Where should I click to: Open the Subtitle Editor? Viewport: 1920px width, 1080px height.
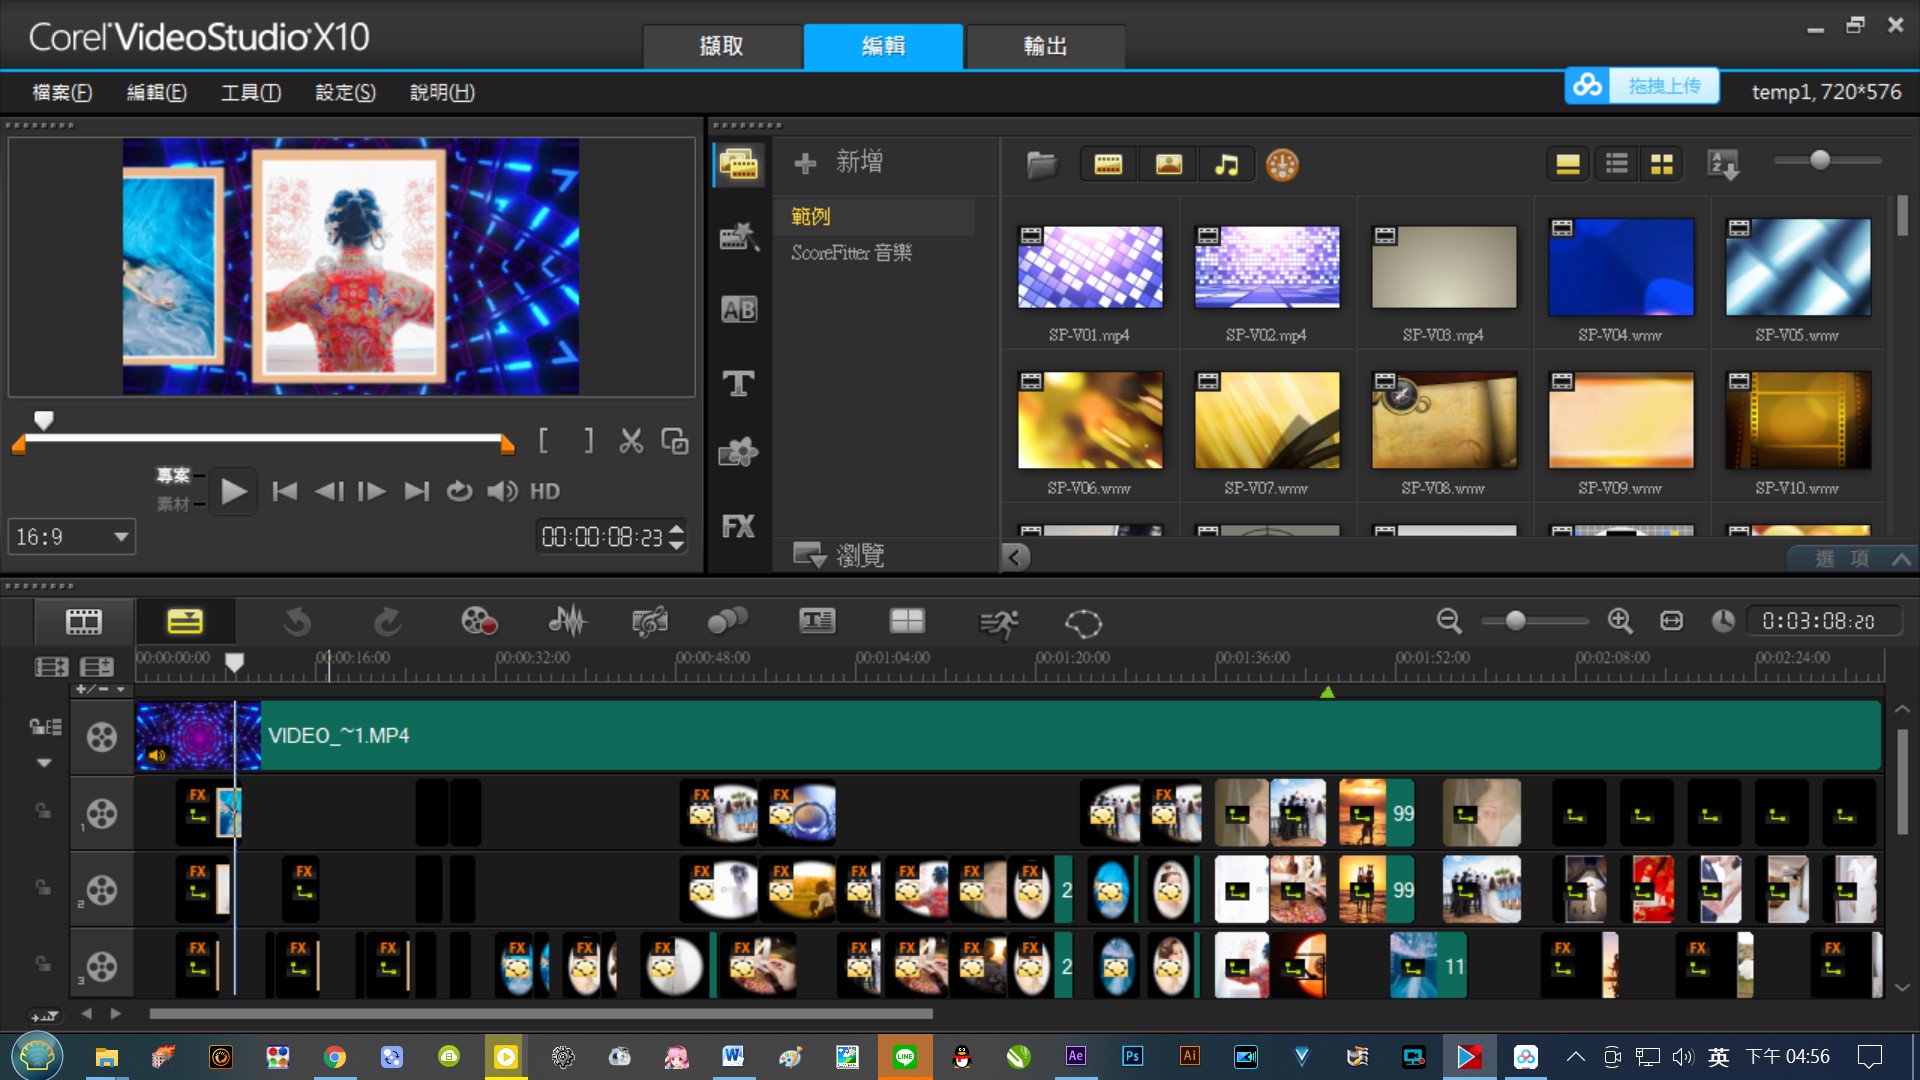click(817, 622)
